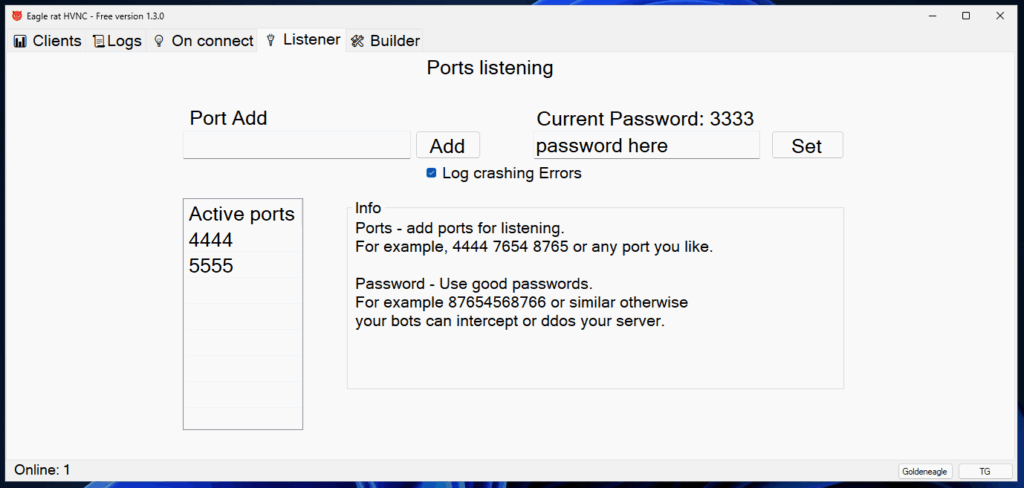Click the Clients tab bar chart icon
Screen dimensions: 1024x488
click(20, 41)
